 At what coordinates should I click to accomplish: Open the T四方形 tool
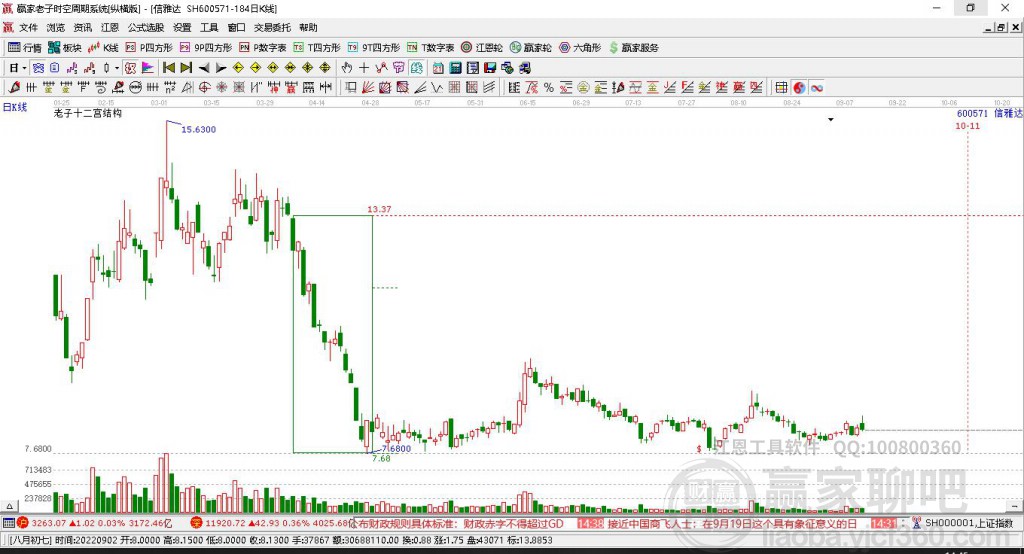click(x=317, y=48)
